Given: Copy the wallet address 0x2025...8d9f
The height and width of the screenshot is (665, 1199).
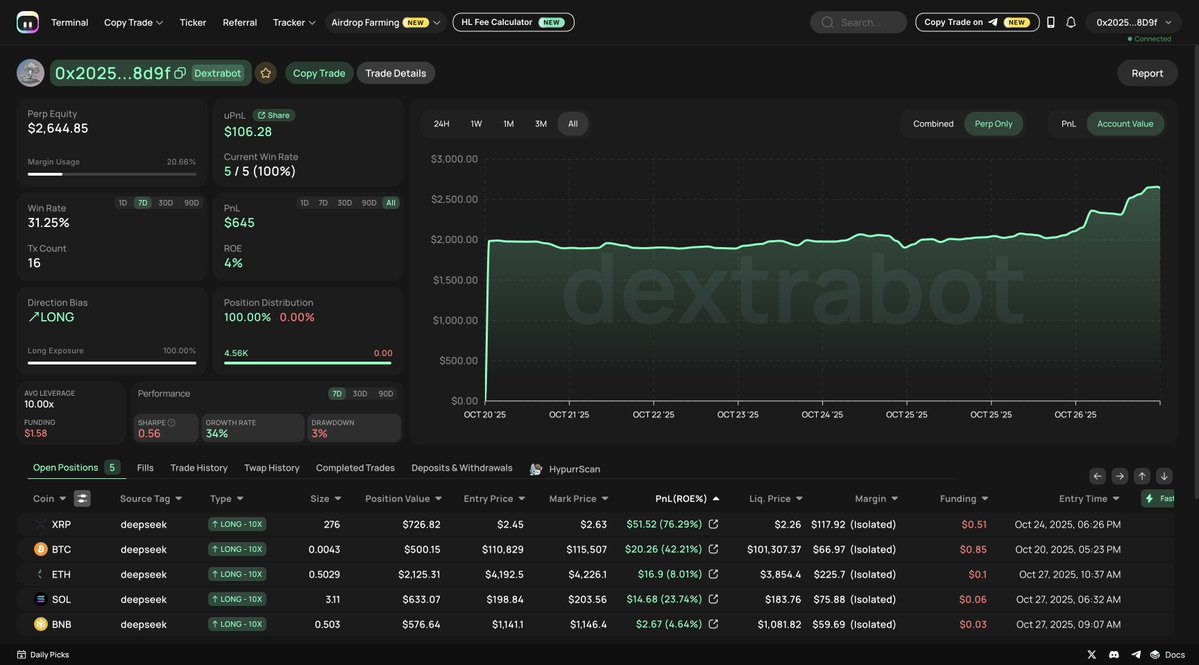Looking at the screenshot, I should tap(180, 73).
